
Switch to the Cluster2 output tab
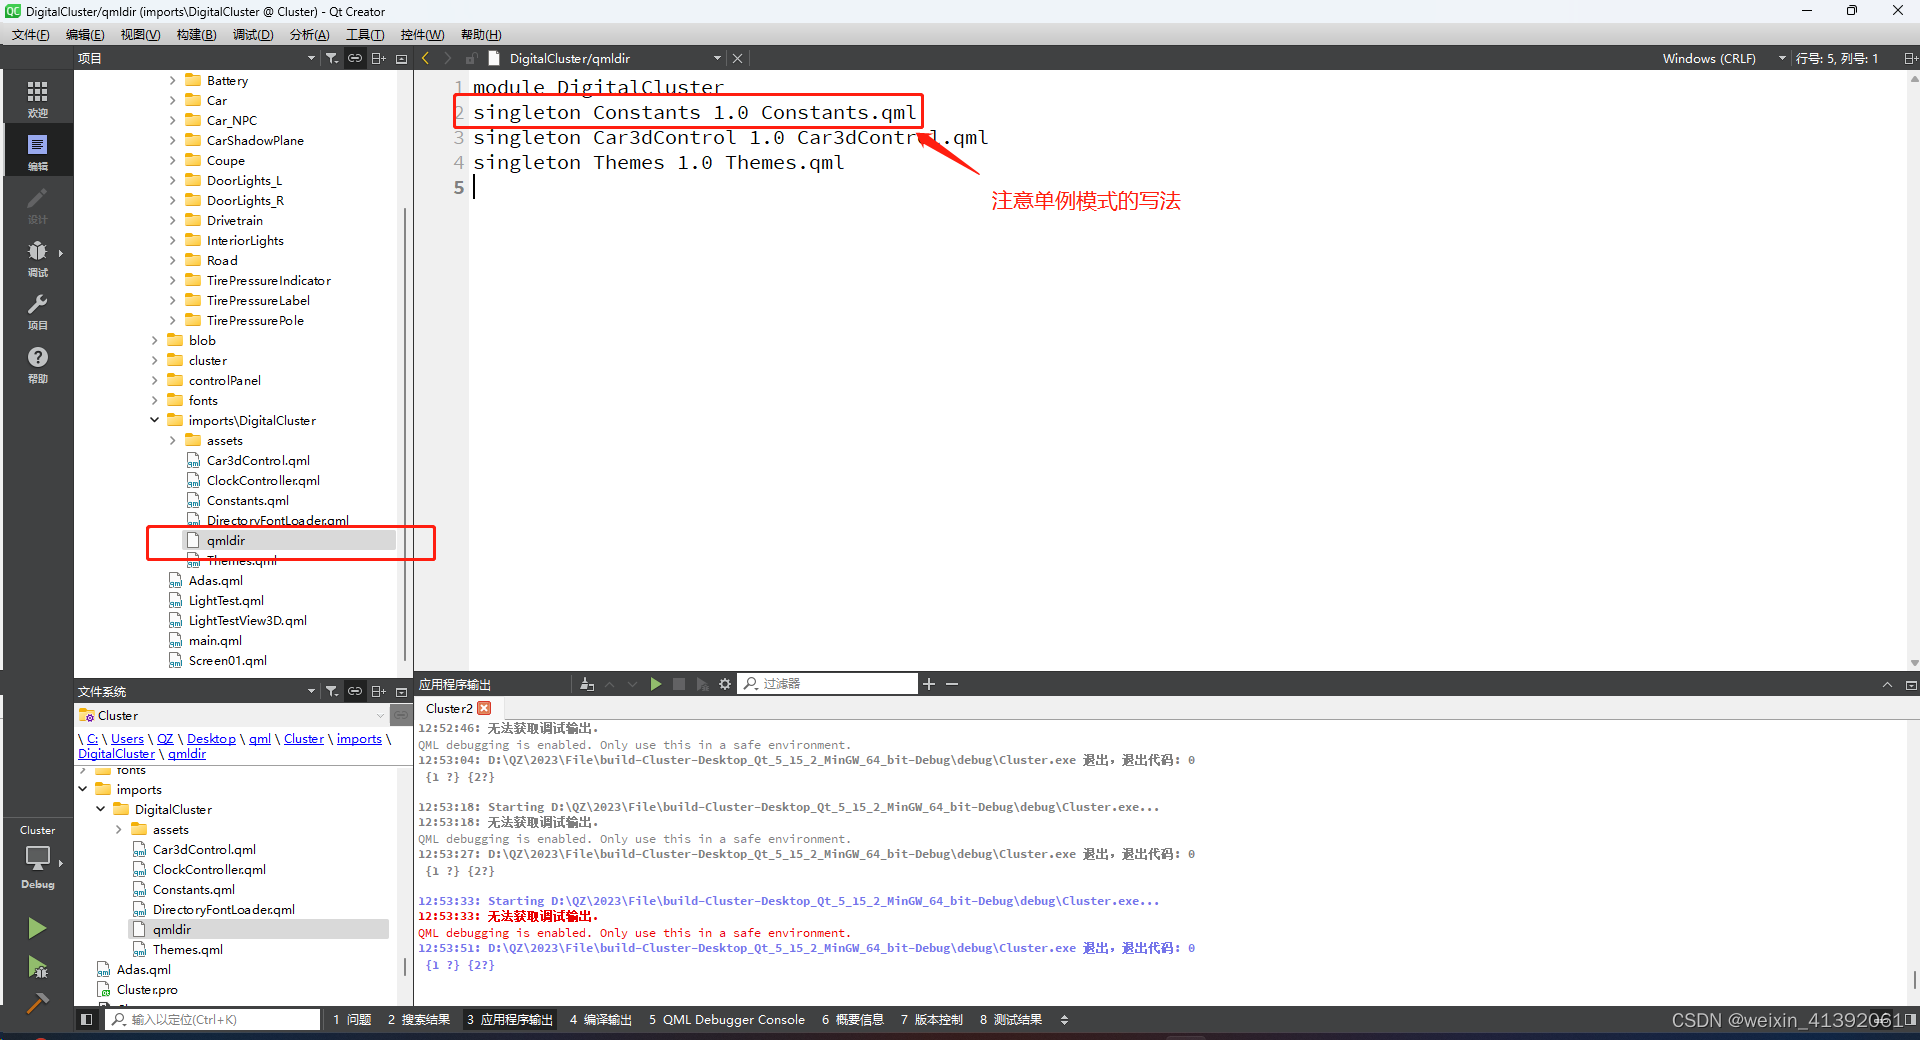450,707
